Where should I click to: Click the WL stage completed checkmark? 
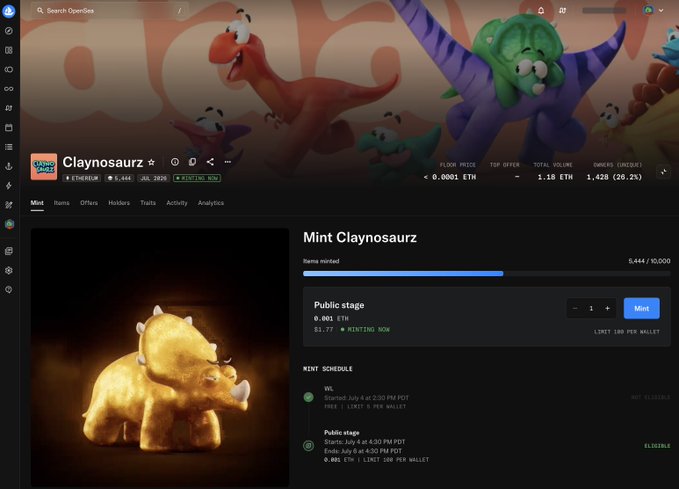308,397
